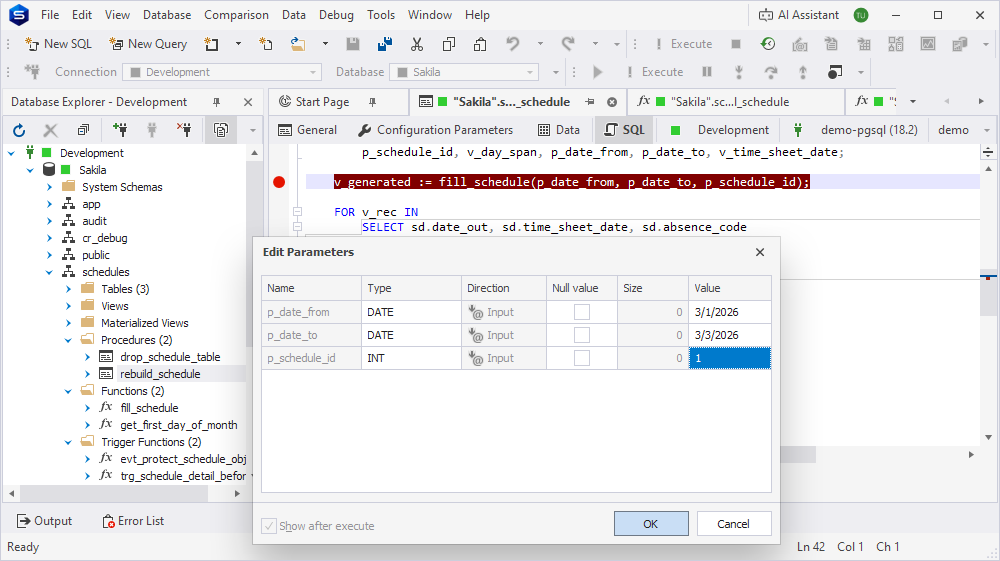Edit the p_date_from value 3/1/2026
This screenshot has height=561, width=1000.
[x=730, y=312]
